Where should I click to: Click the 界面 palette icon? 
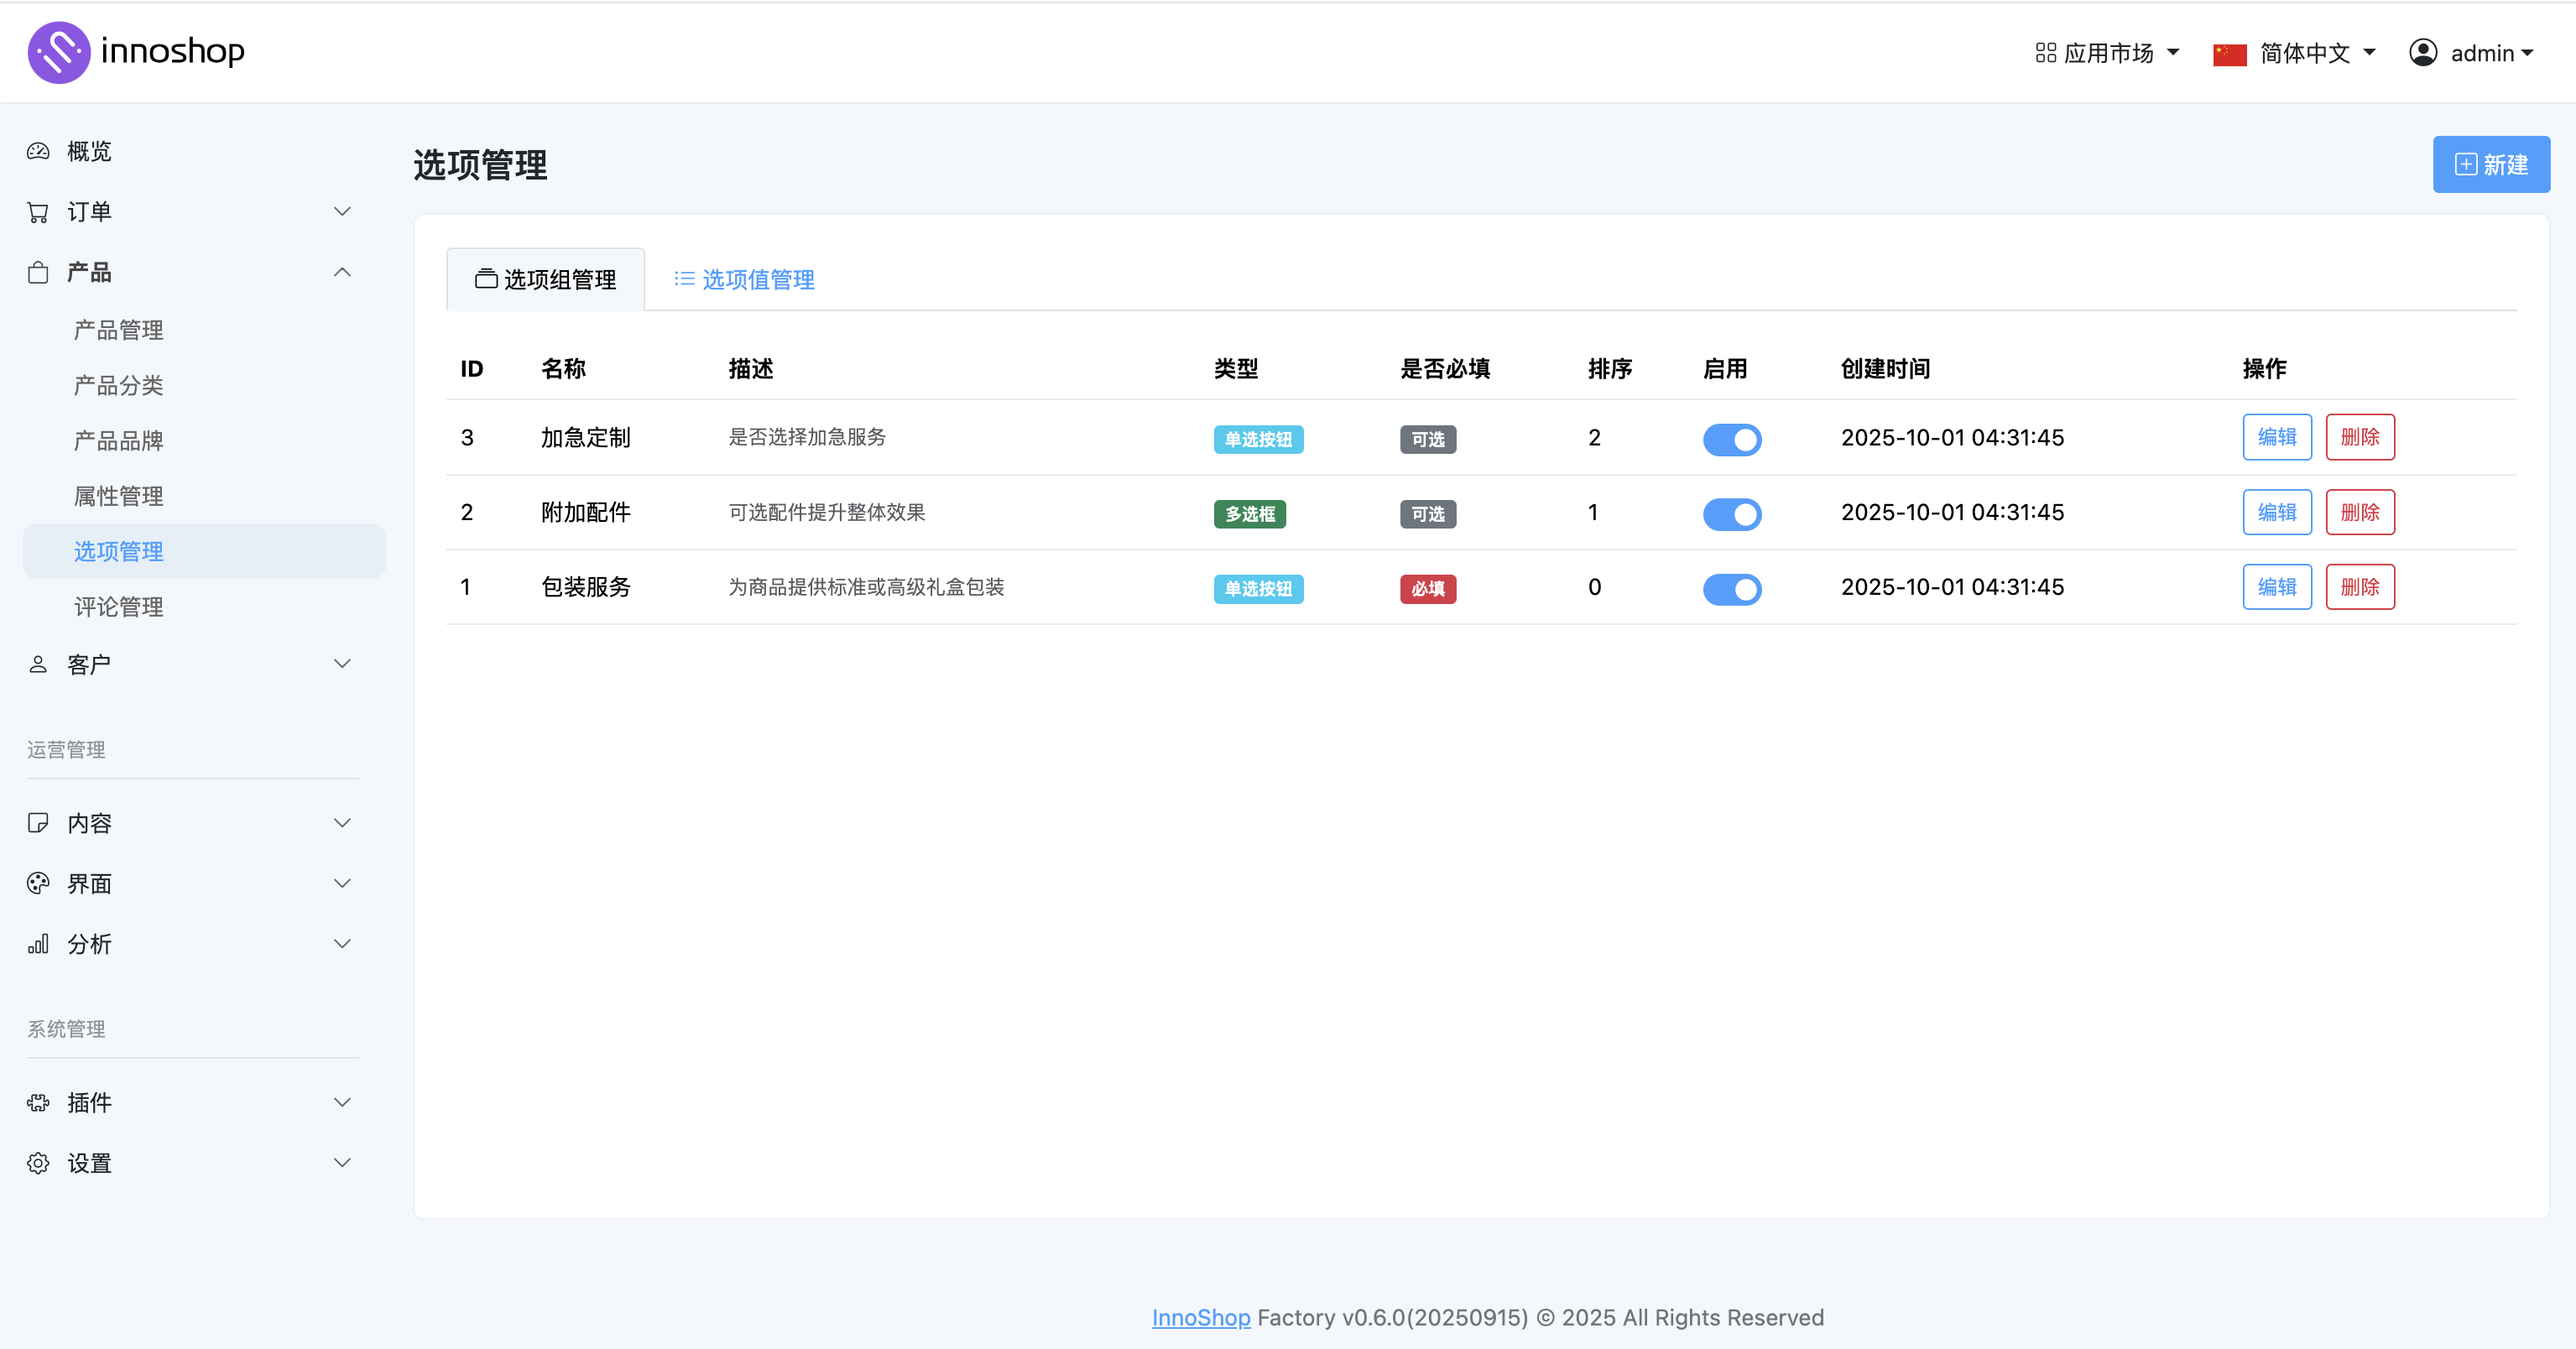[38, 883]
